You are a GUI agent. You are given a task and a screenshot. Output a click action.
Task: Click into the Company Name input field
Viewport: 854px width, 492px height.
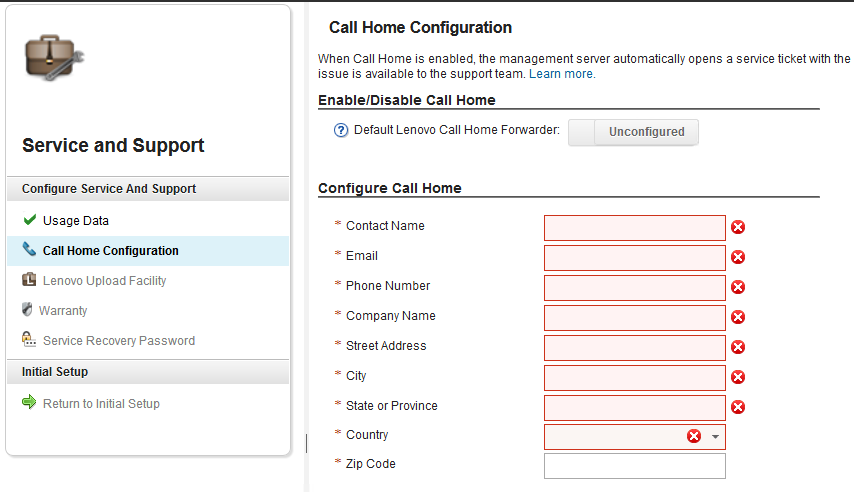[x=635, y=318]
